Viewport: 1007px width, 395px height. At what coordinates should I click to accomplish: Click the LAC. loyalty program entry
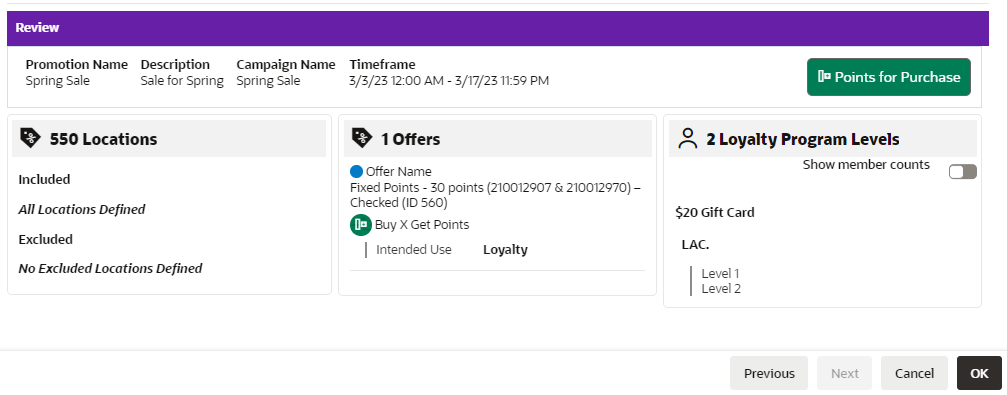pyautogui.click(x=695, y=245)
